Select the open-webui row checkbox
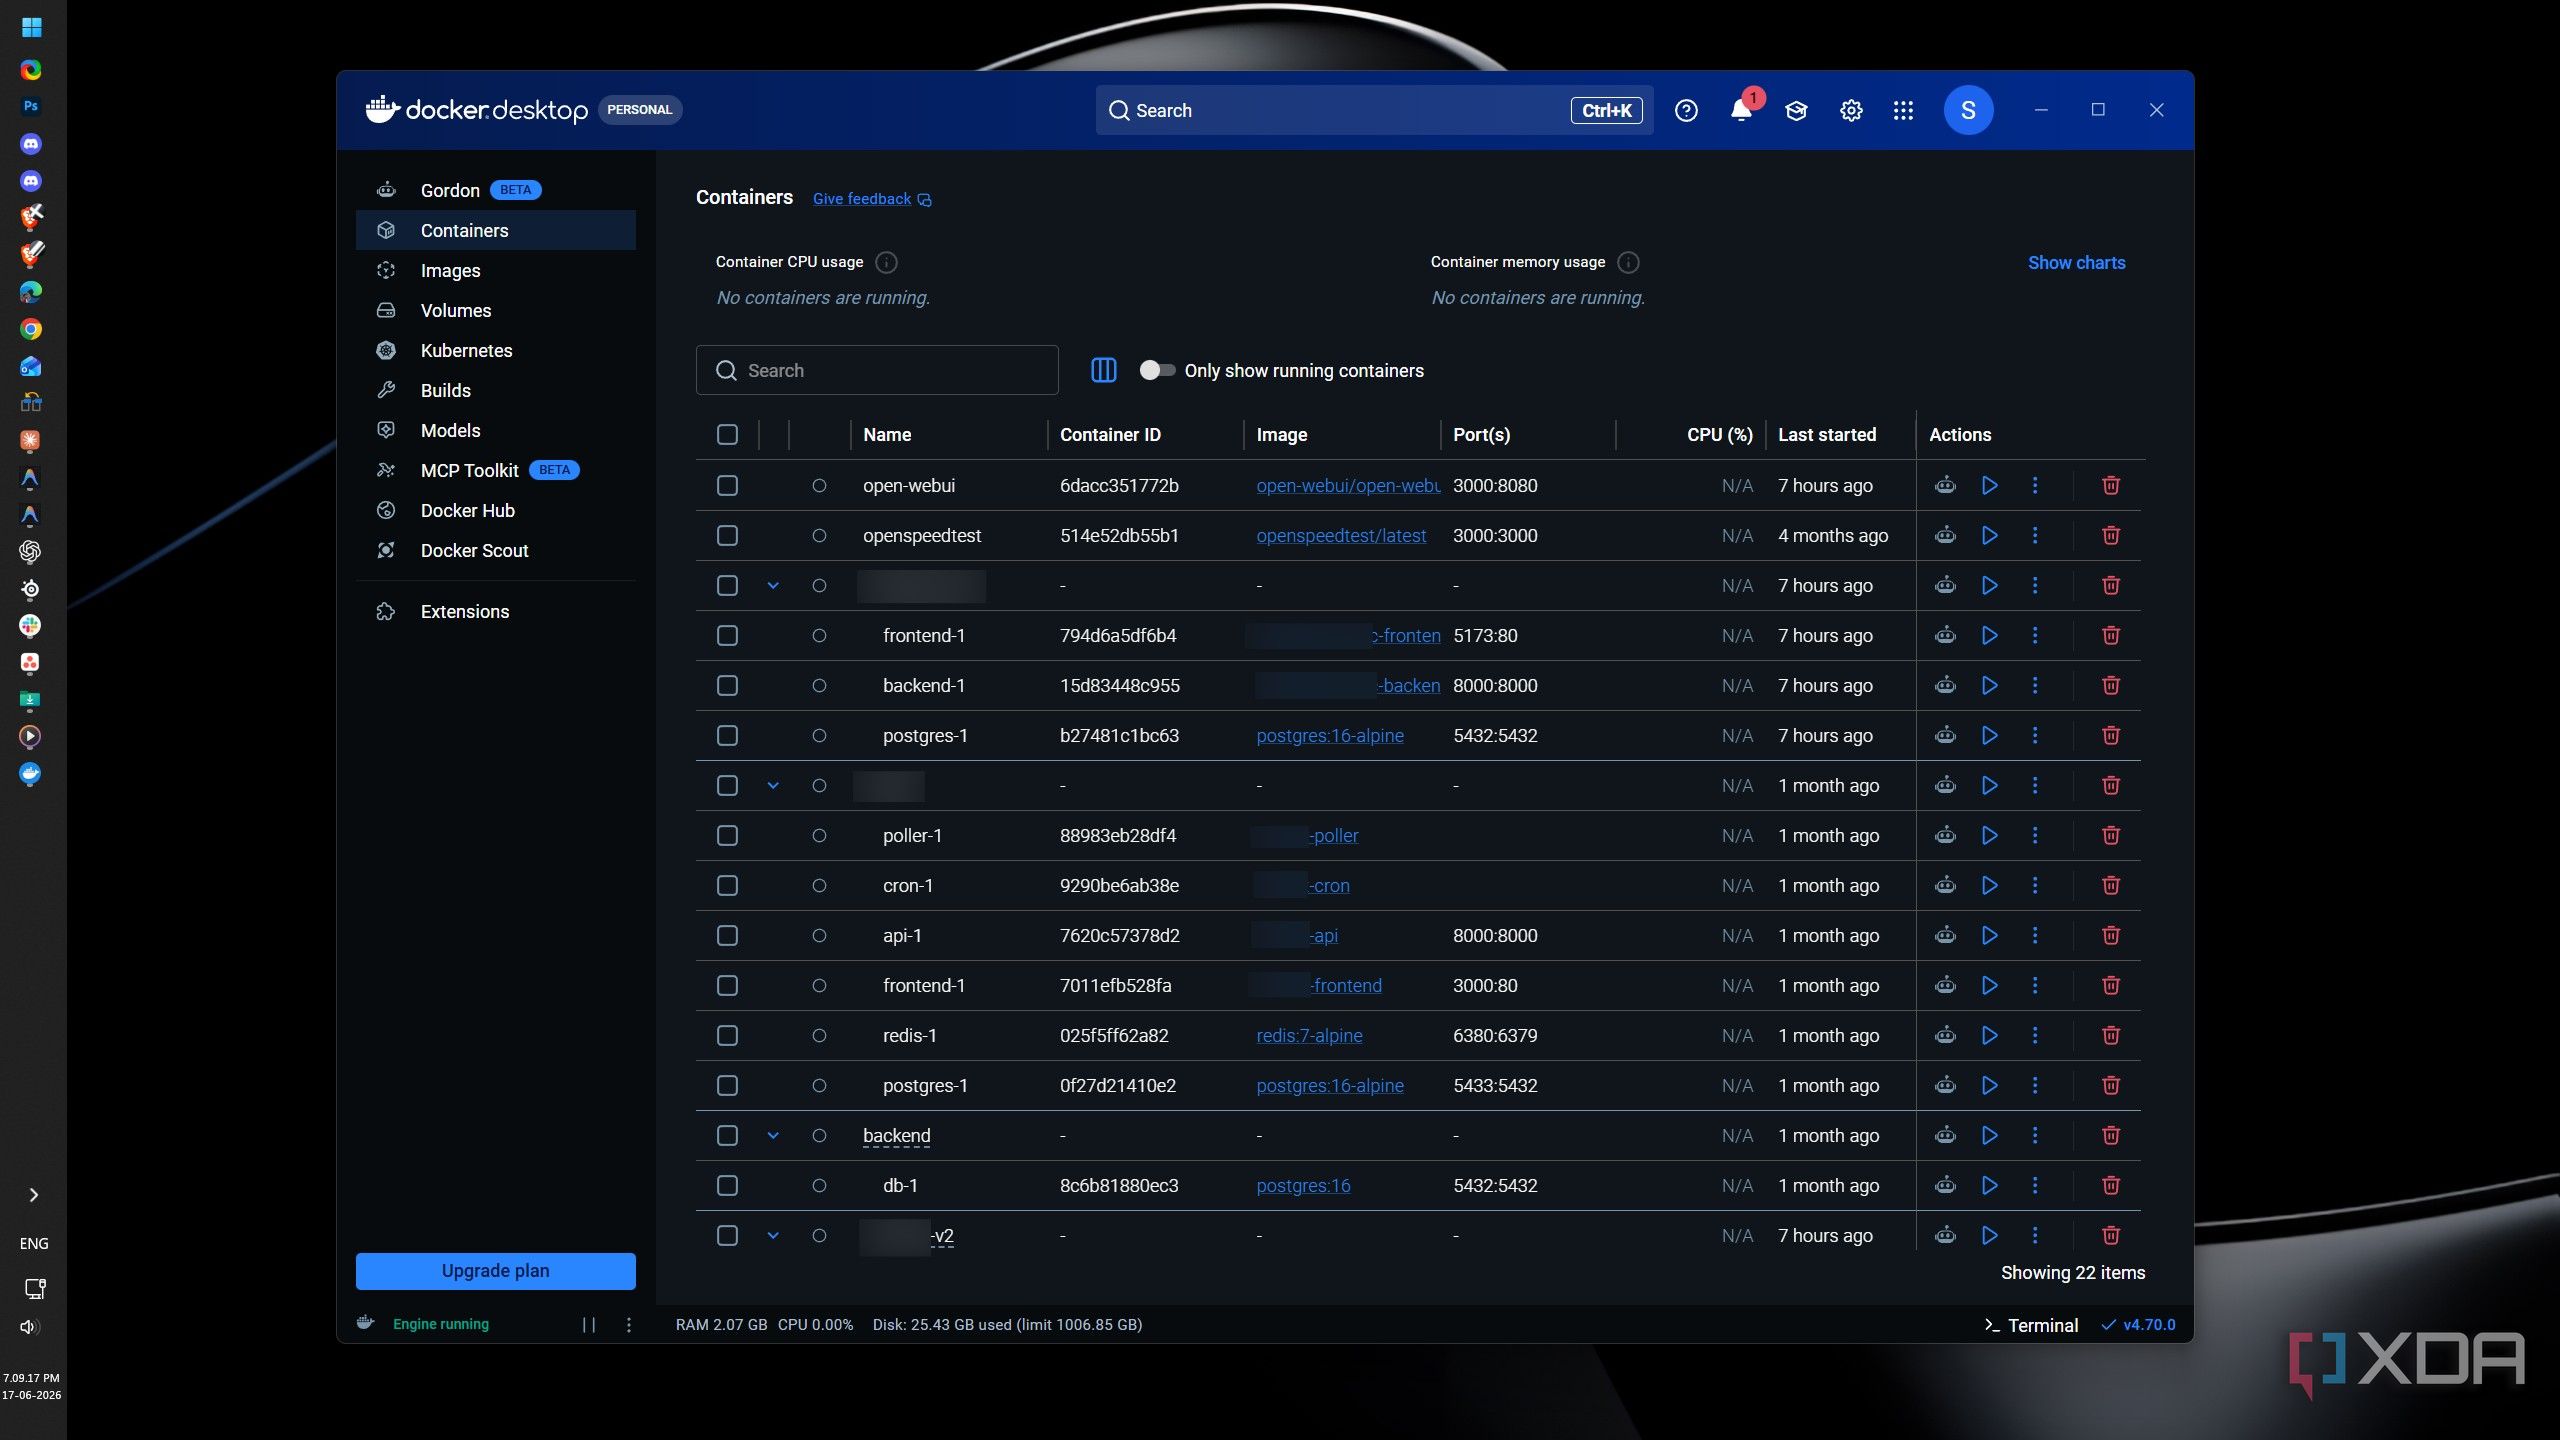Image resolution: width=2560 pixels, height=1440 pixels. pyautogui.click(x=727, y=485)
